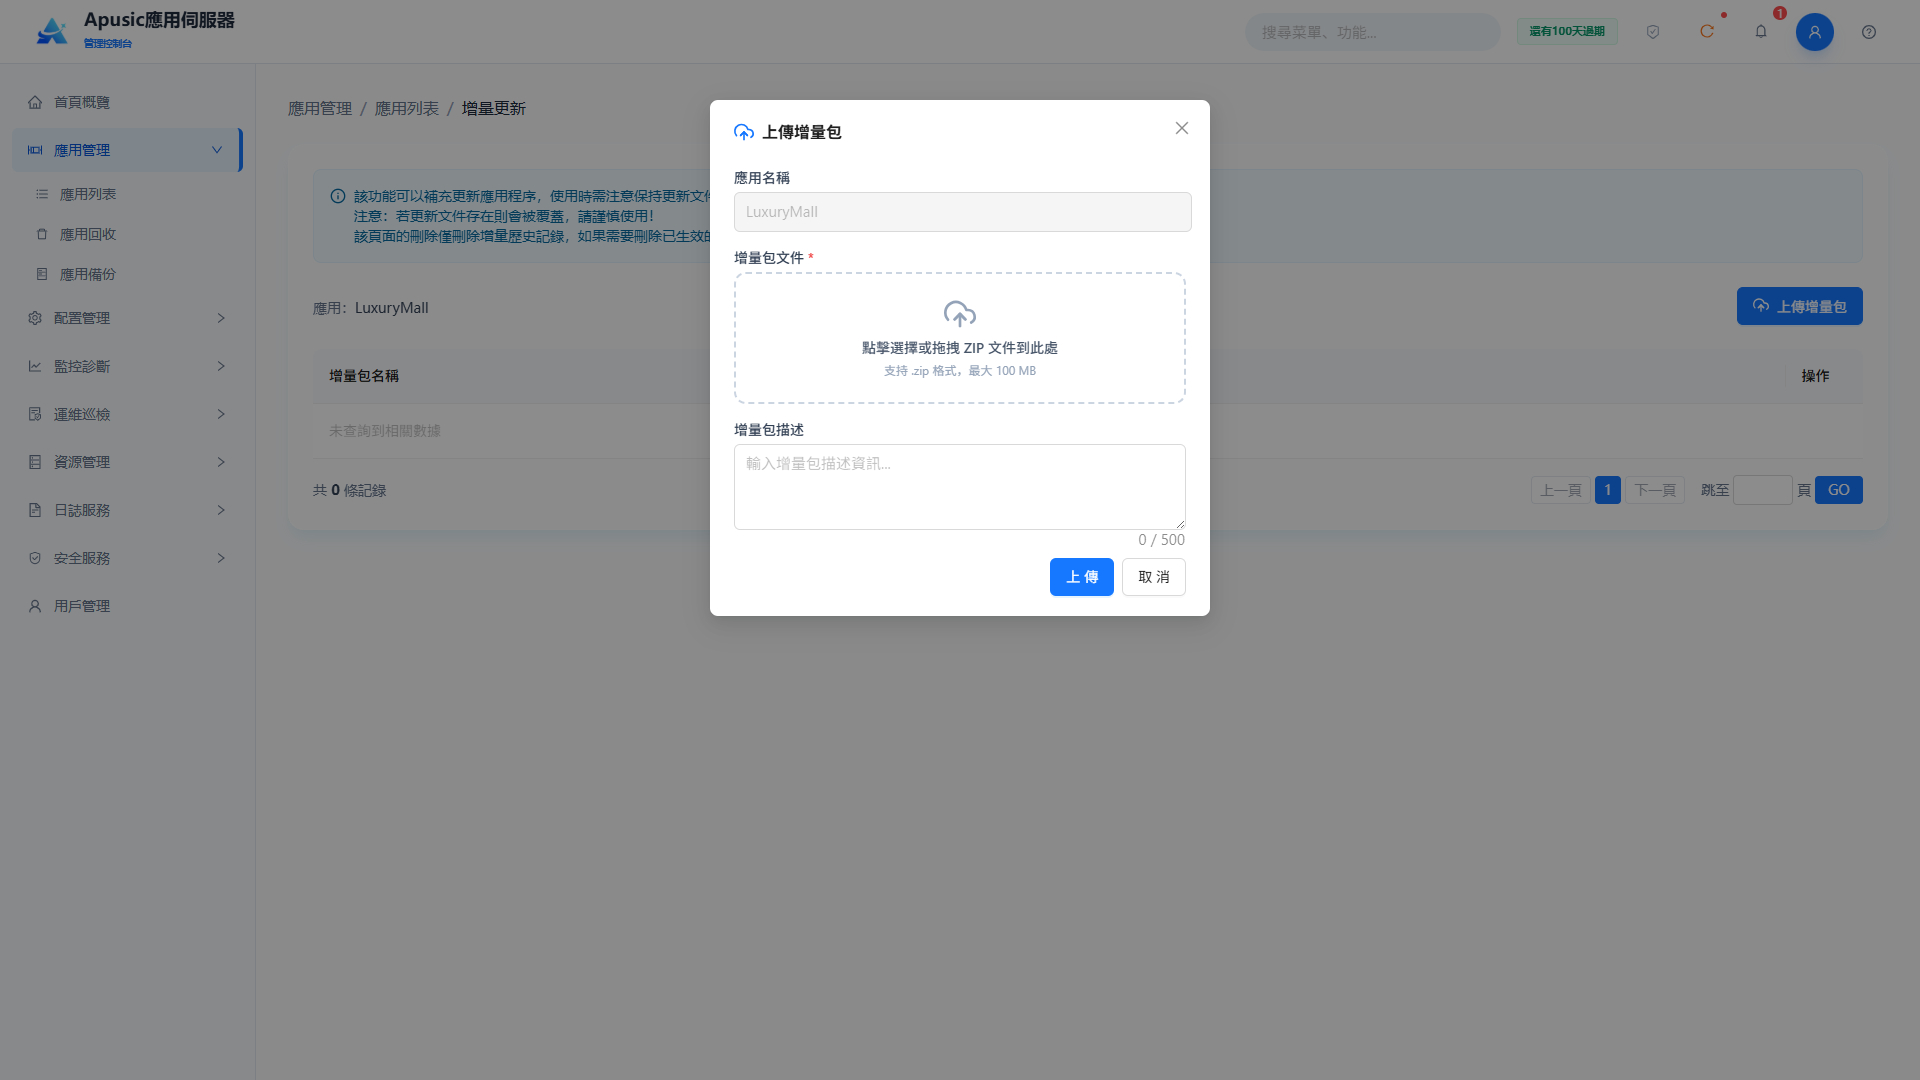Click the ZIP file drop zone text
The width and height of the screenshot is (1920, 1080).
pyautogui.click(x=960, y=348)
